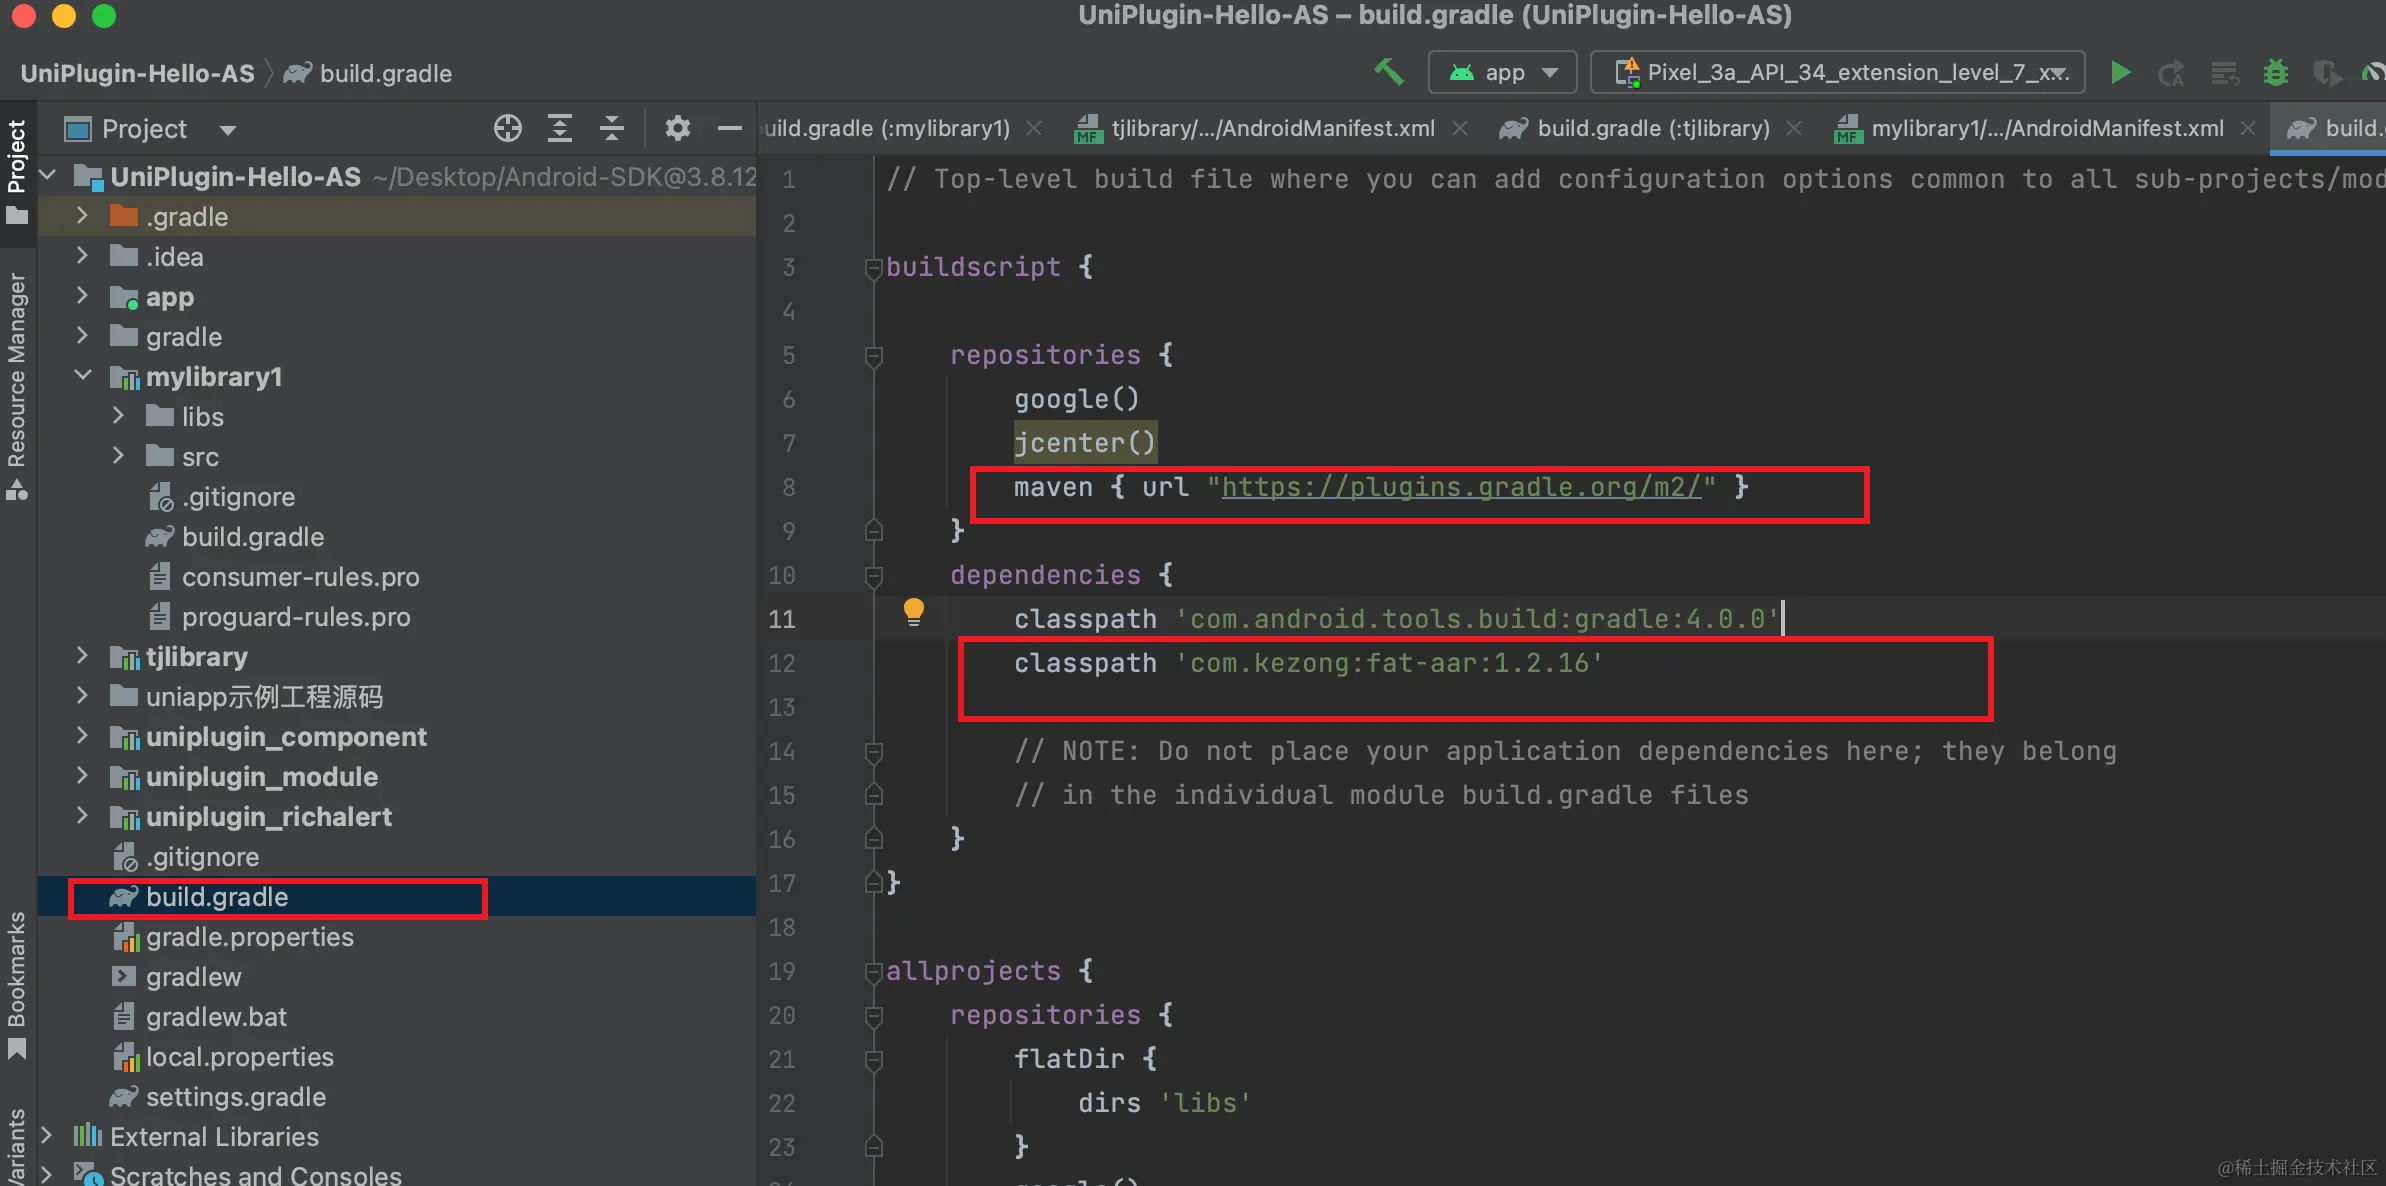The height and width of the screenshot is (1186, 2386).
Task: Switch to build.gradle (:tjlibrary) tab
Action: pos(1652,128)
